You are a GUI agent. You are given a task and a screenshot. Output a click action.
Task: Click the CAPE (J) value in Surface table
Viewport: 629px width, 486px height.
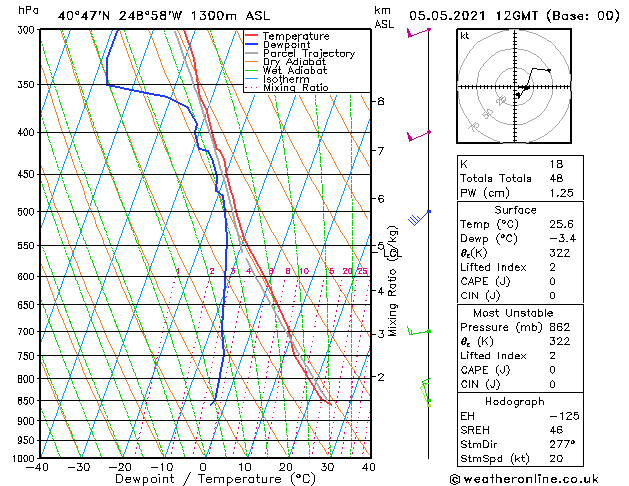[x=552, y=281]
